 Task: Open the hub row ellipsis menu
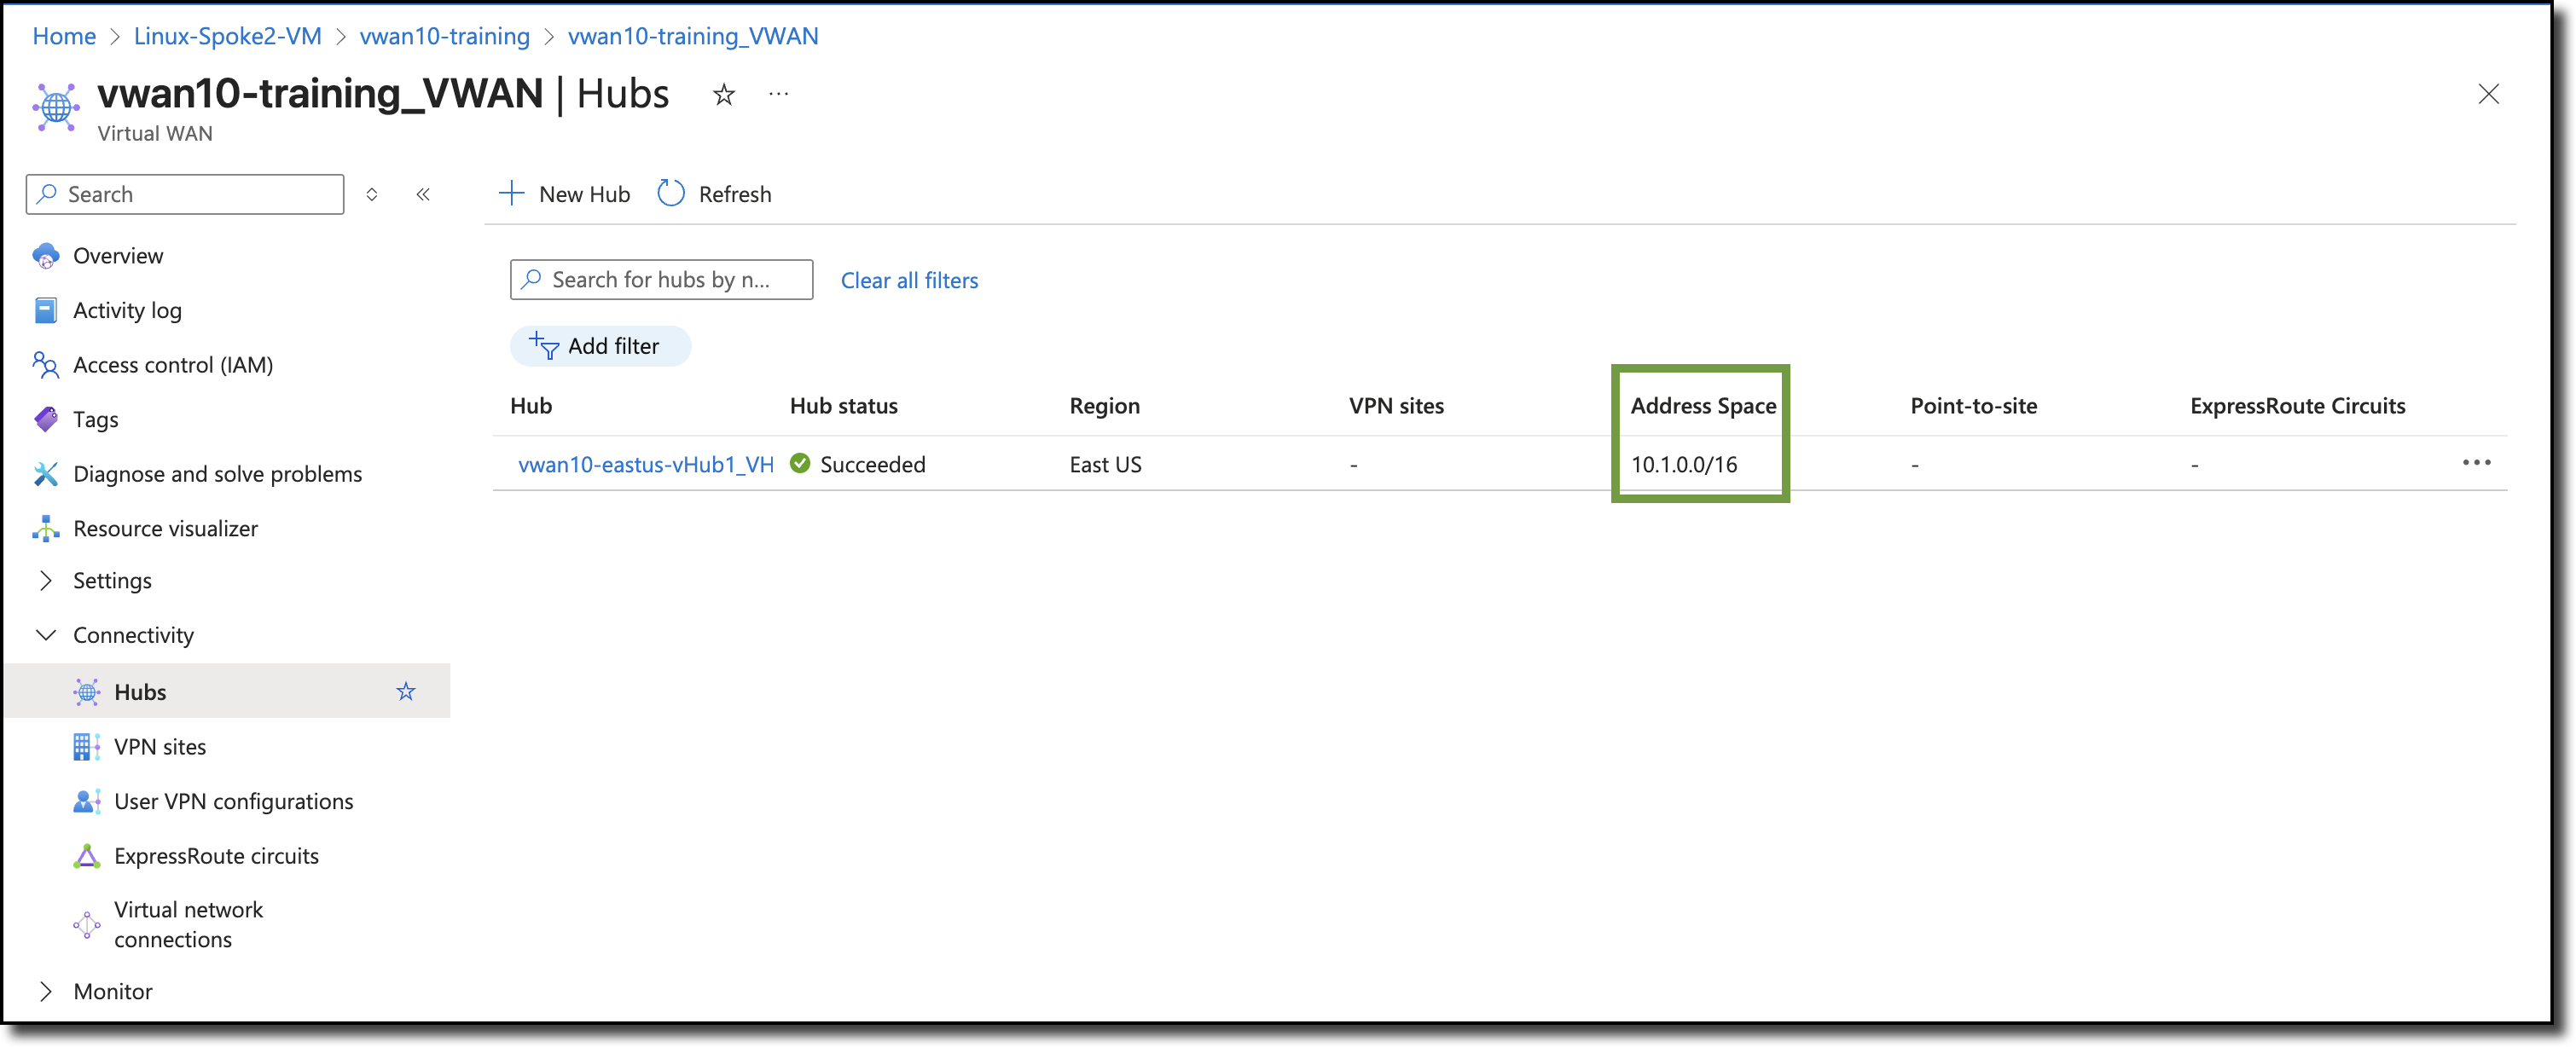click(2476, 462)
